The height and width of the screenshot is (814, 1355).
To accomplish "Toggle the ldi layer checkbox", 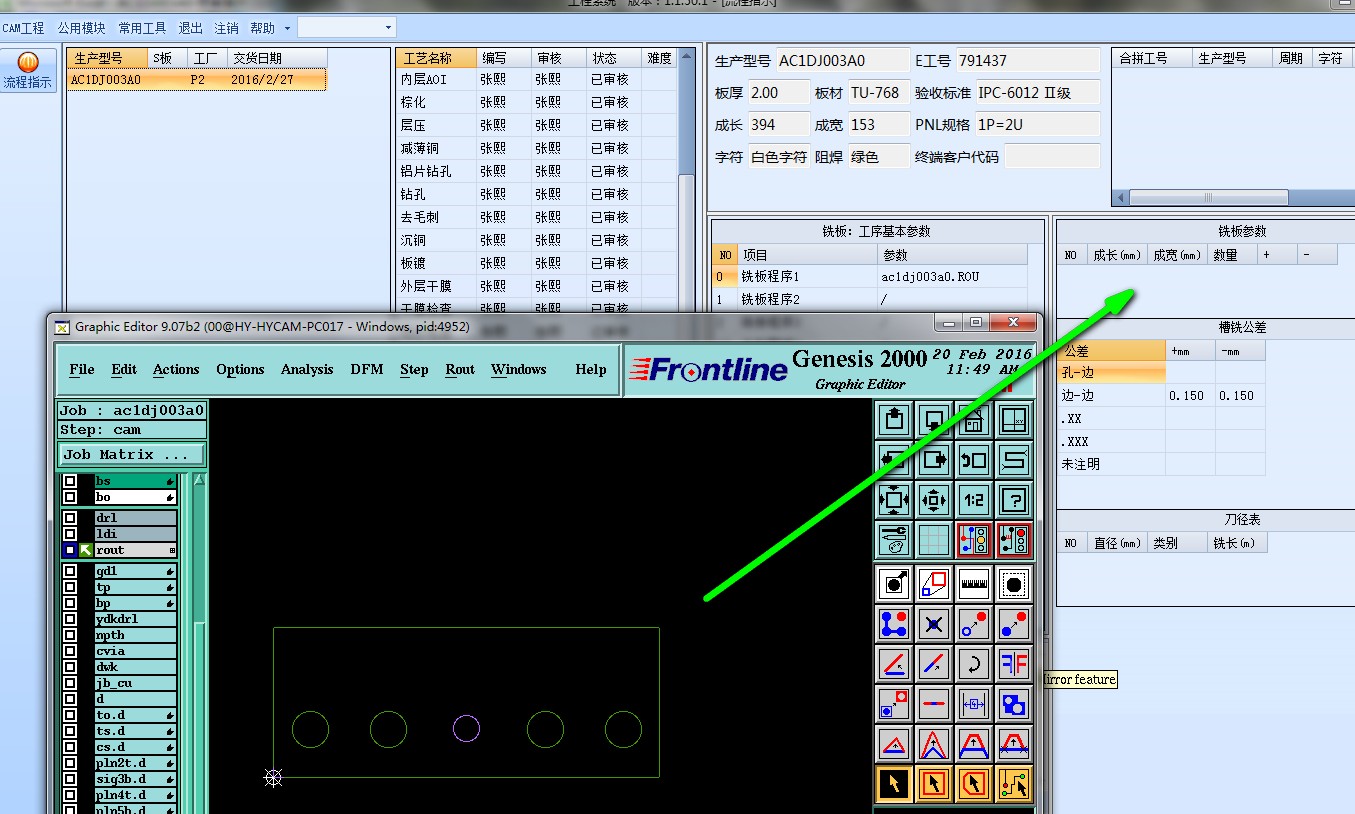I will [69, 534].
